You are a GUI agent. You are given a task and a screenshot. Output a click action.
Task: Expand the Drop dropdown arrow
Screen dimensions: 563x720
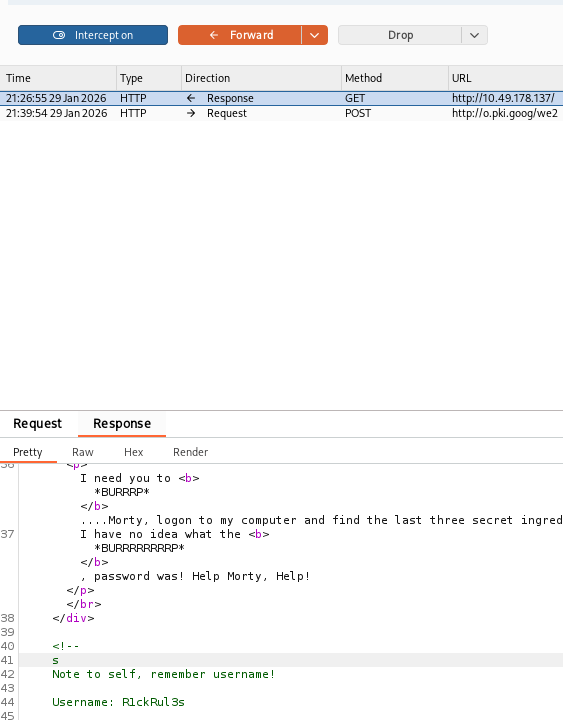tap(474, 35)
